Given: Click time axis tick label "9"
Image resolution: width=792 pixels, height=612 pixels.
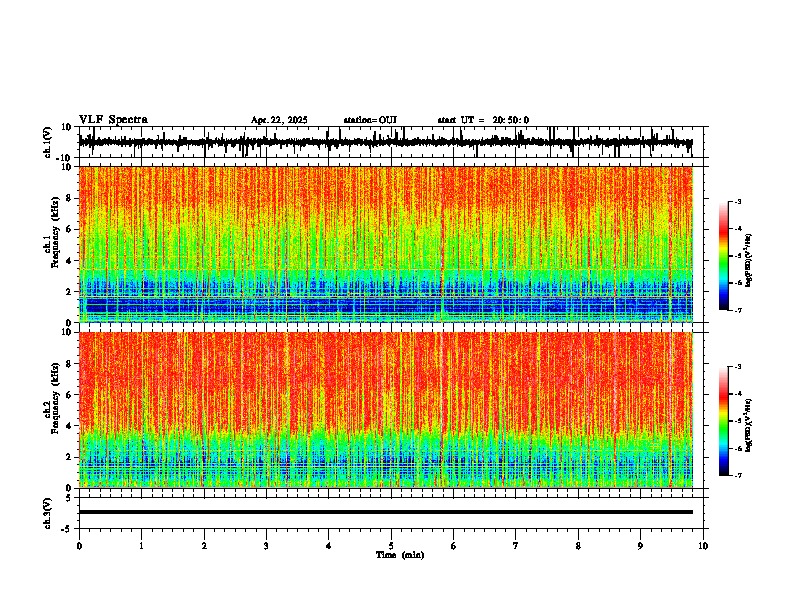Looking at the screenshot, I should point(640,546).
